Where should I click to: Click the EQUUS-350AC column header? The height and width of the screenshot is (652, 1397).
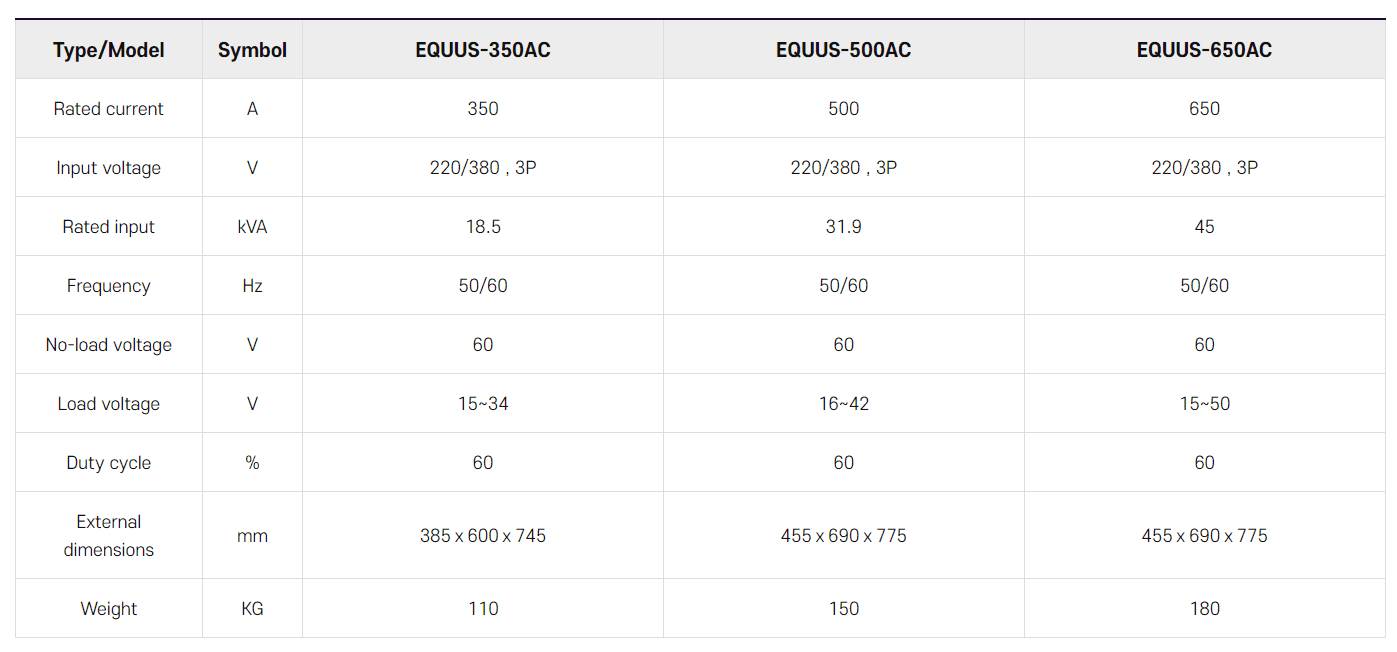pyautogui.click(x=483, y=50)
